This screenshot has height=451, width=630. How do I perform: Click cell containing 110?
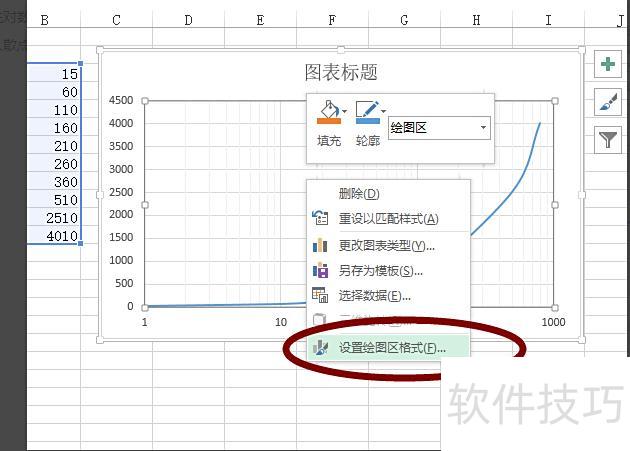[54, 110]
